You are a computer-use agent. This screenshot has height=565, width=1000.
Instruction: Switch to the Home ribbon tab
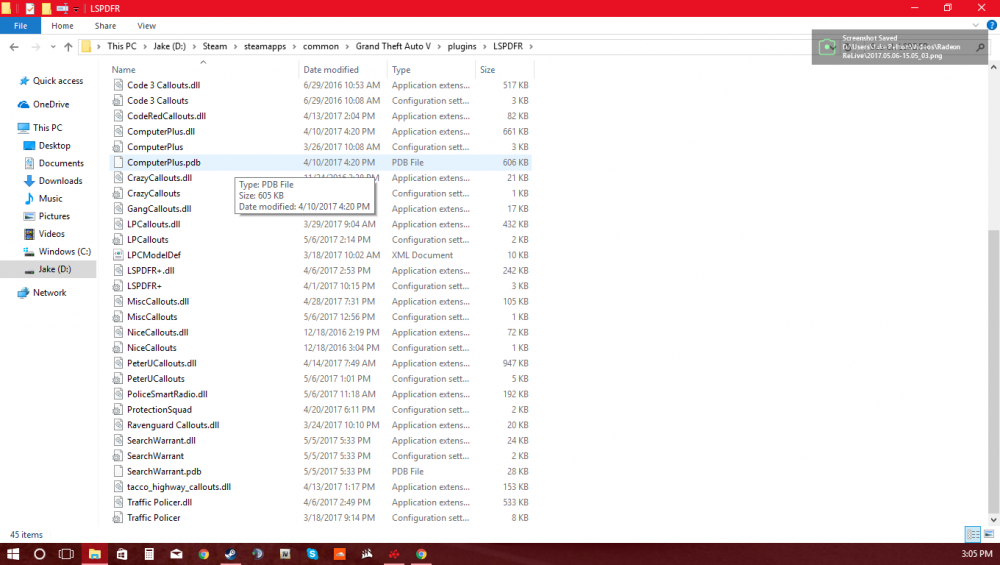(62, 26)
